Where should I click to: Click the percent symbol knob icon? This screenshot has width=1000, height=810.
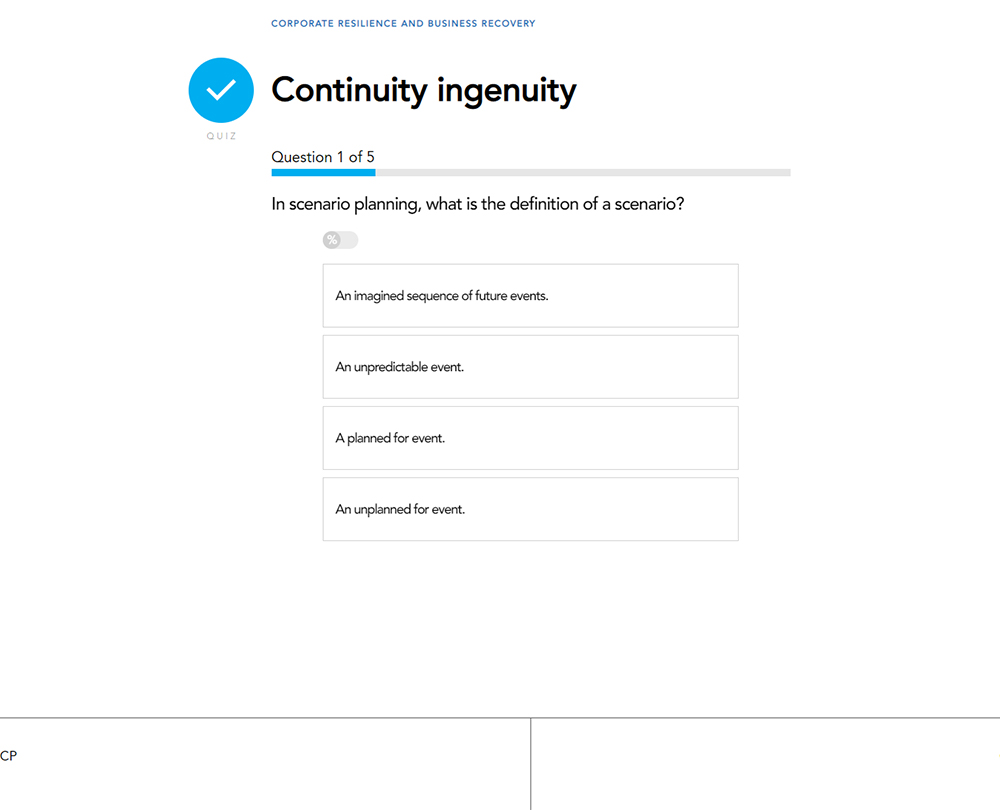point(332,240)
